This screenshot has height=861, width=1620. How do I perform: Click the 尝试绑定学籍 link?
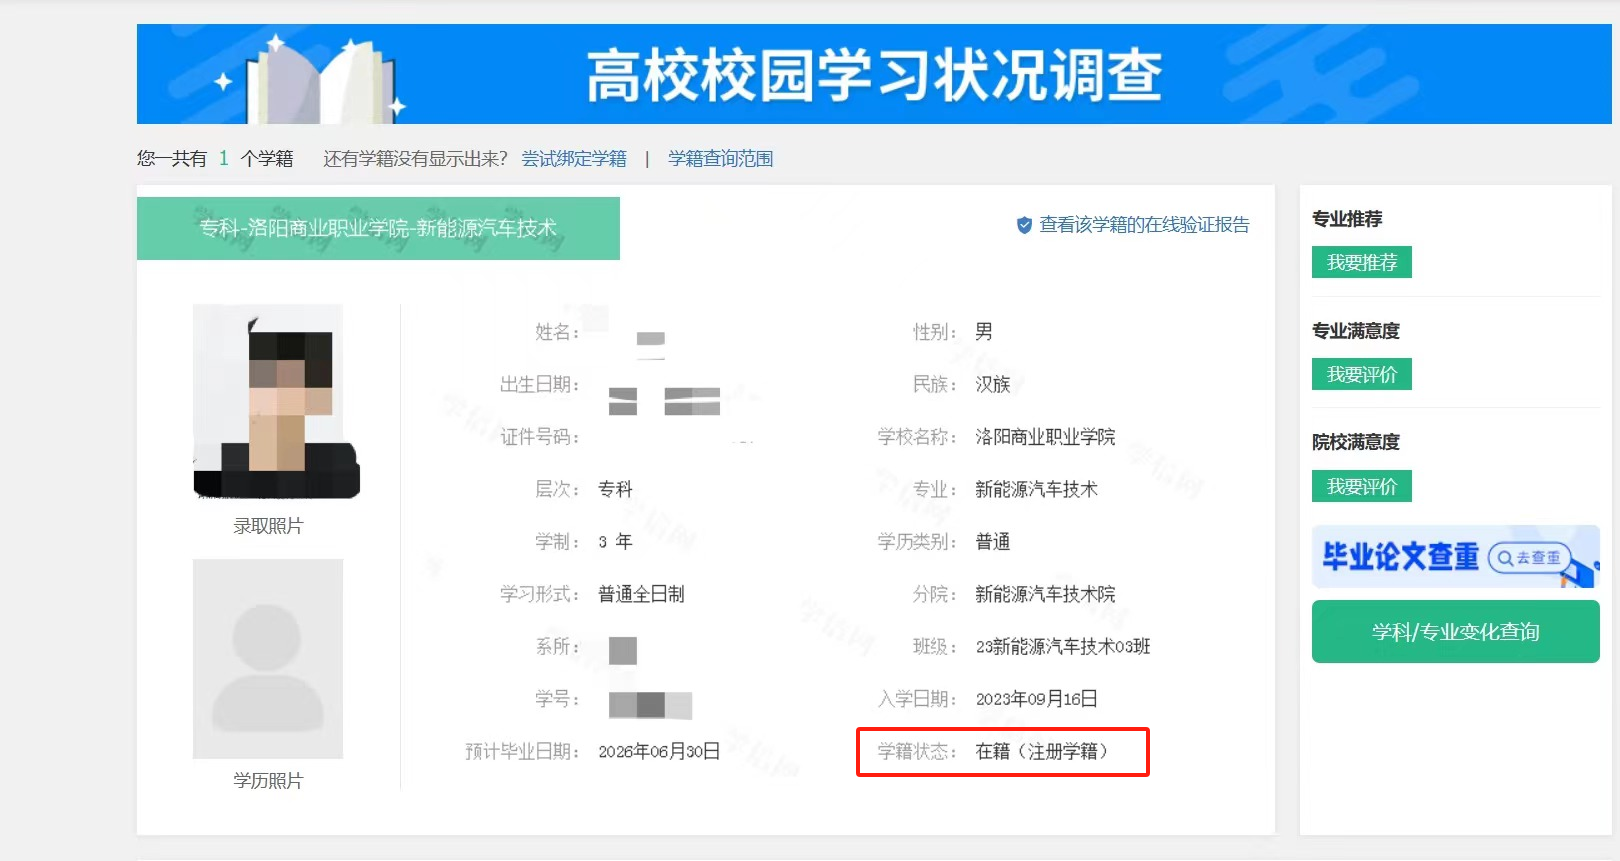pyautogui.click(x=574, y=159)
